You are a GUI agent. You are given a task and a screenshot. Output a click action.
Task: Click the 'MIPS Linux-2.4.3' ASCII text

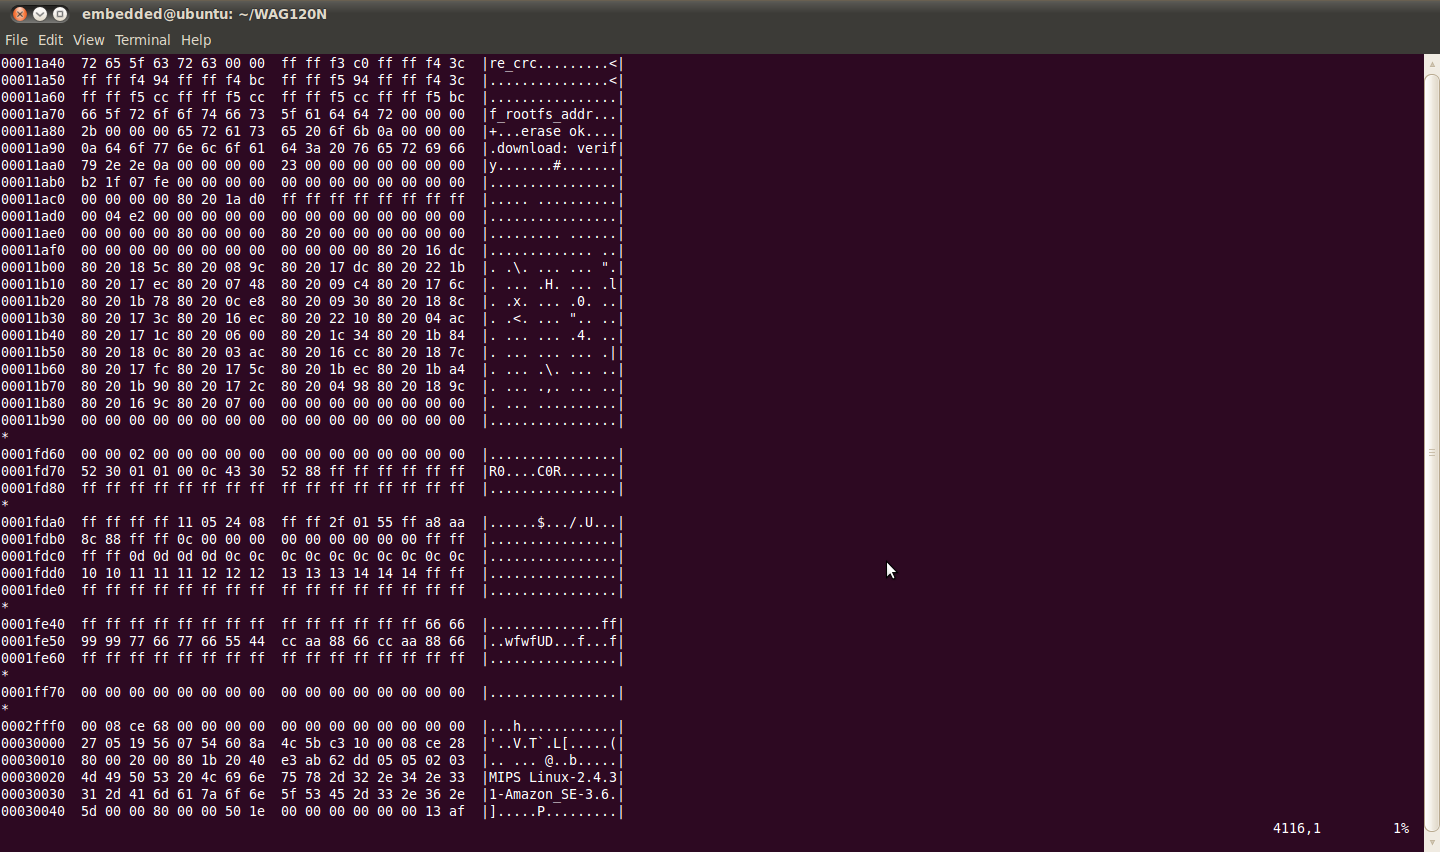tap(553, 777)
